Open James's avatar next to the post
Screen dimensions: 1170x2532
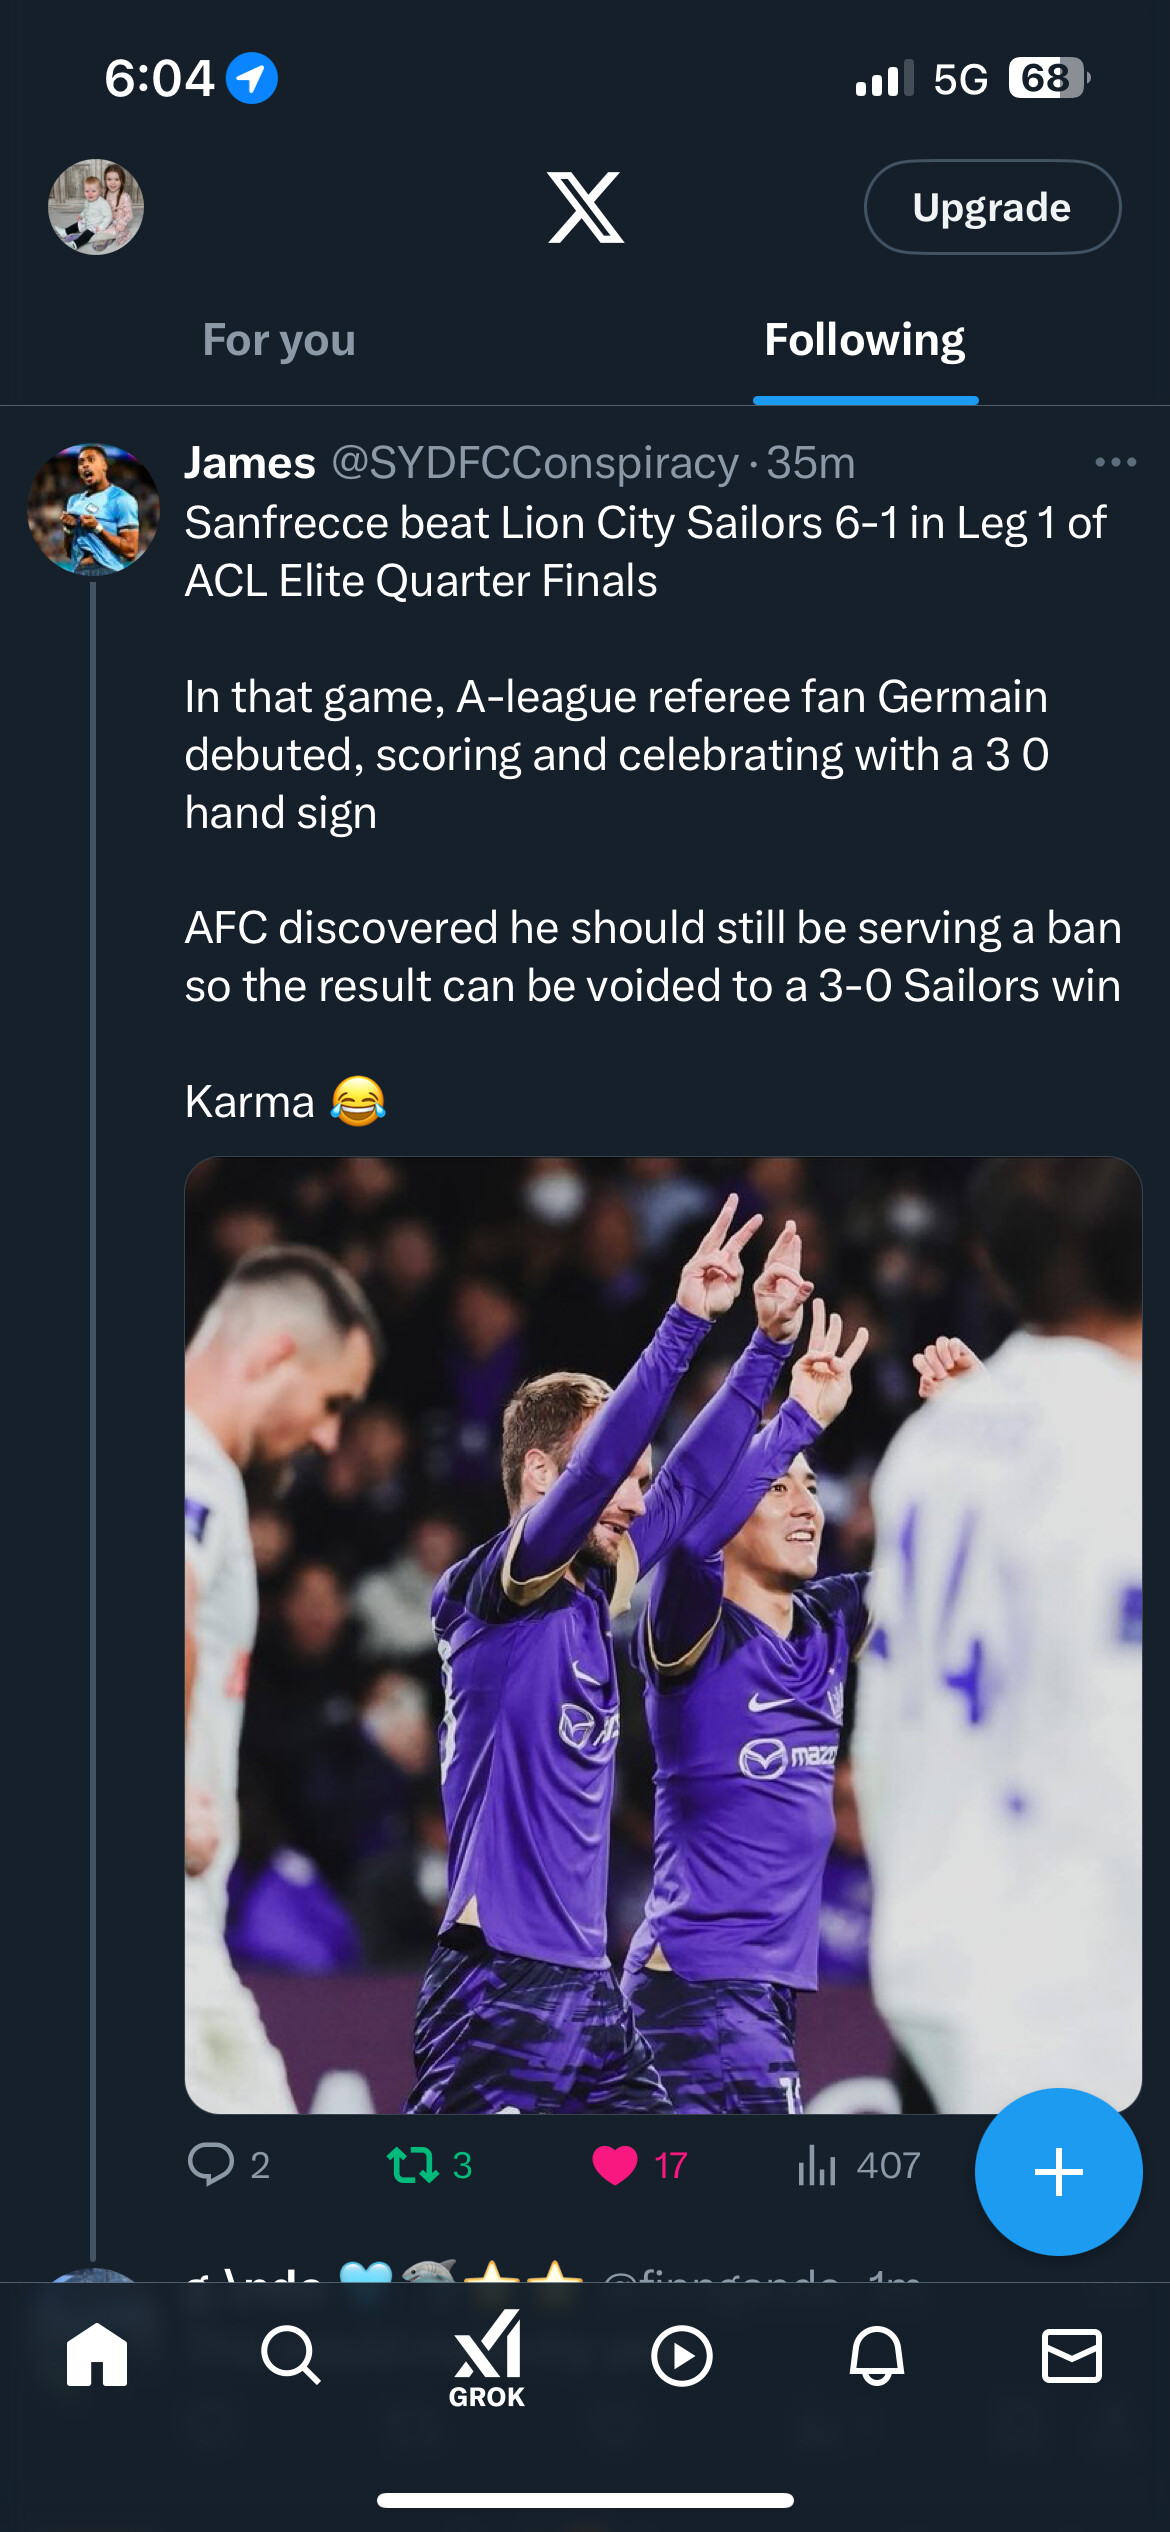pyautogui.click(x=93, y=509)
